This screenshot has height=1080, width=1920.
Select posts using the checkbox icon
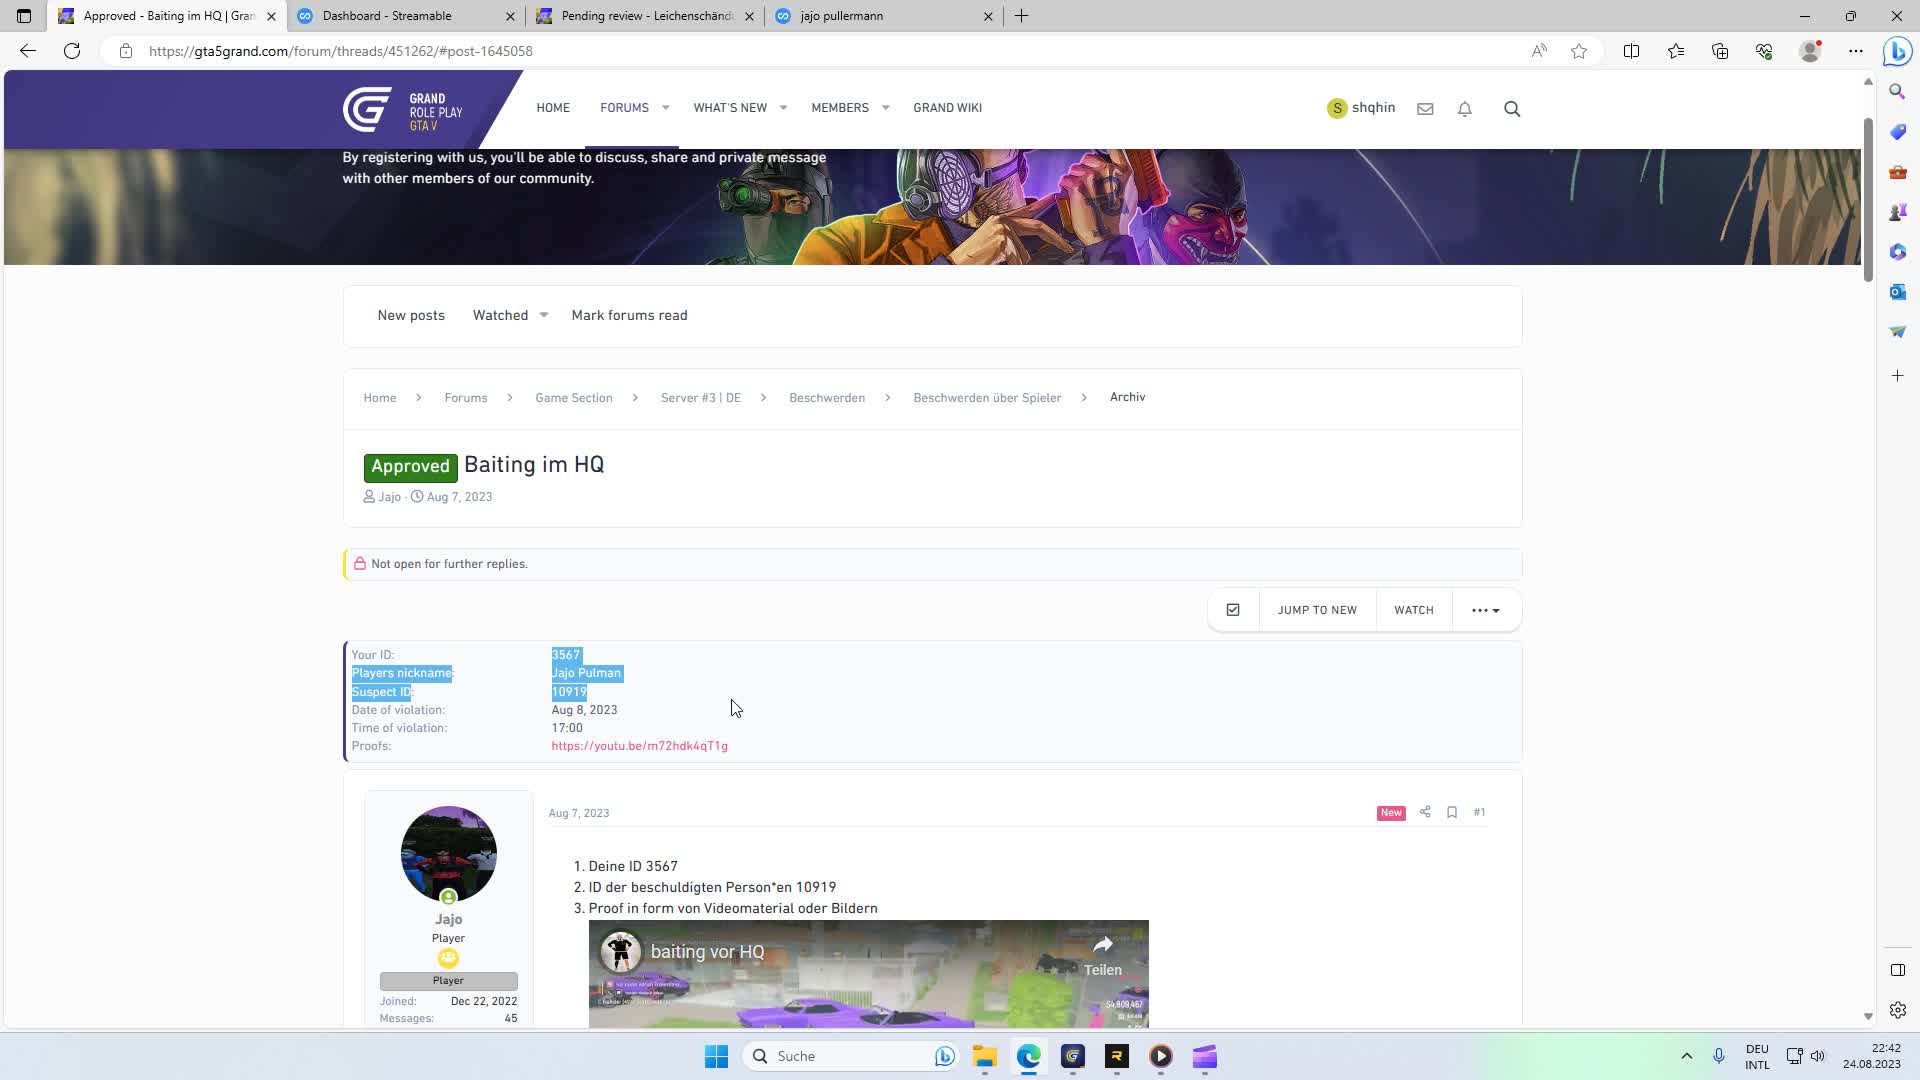point(1233,609)
